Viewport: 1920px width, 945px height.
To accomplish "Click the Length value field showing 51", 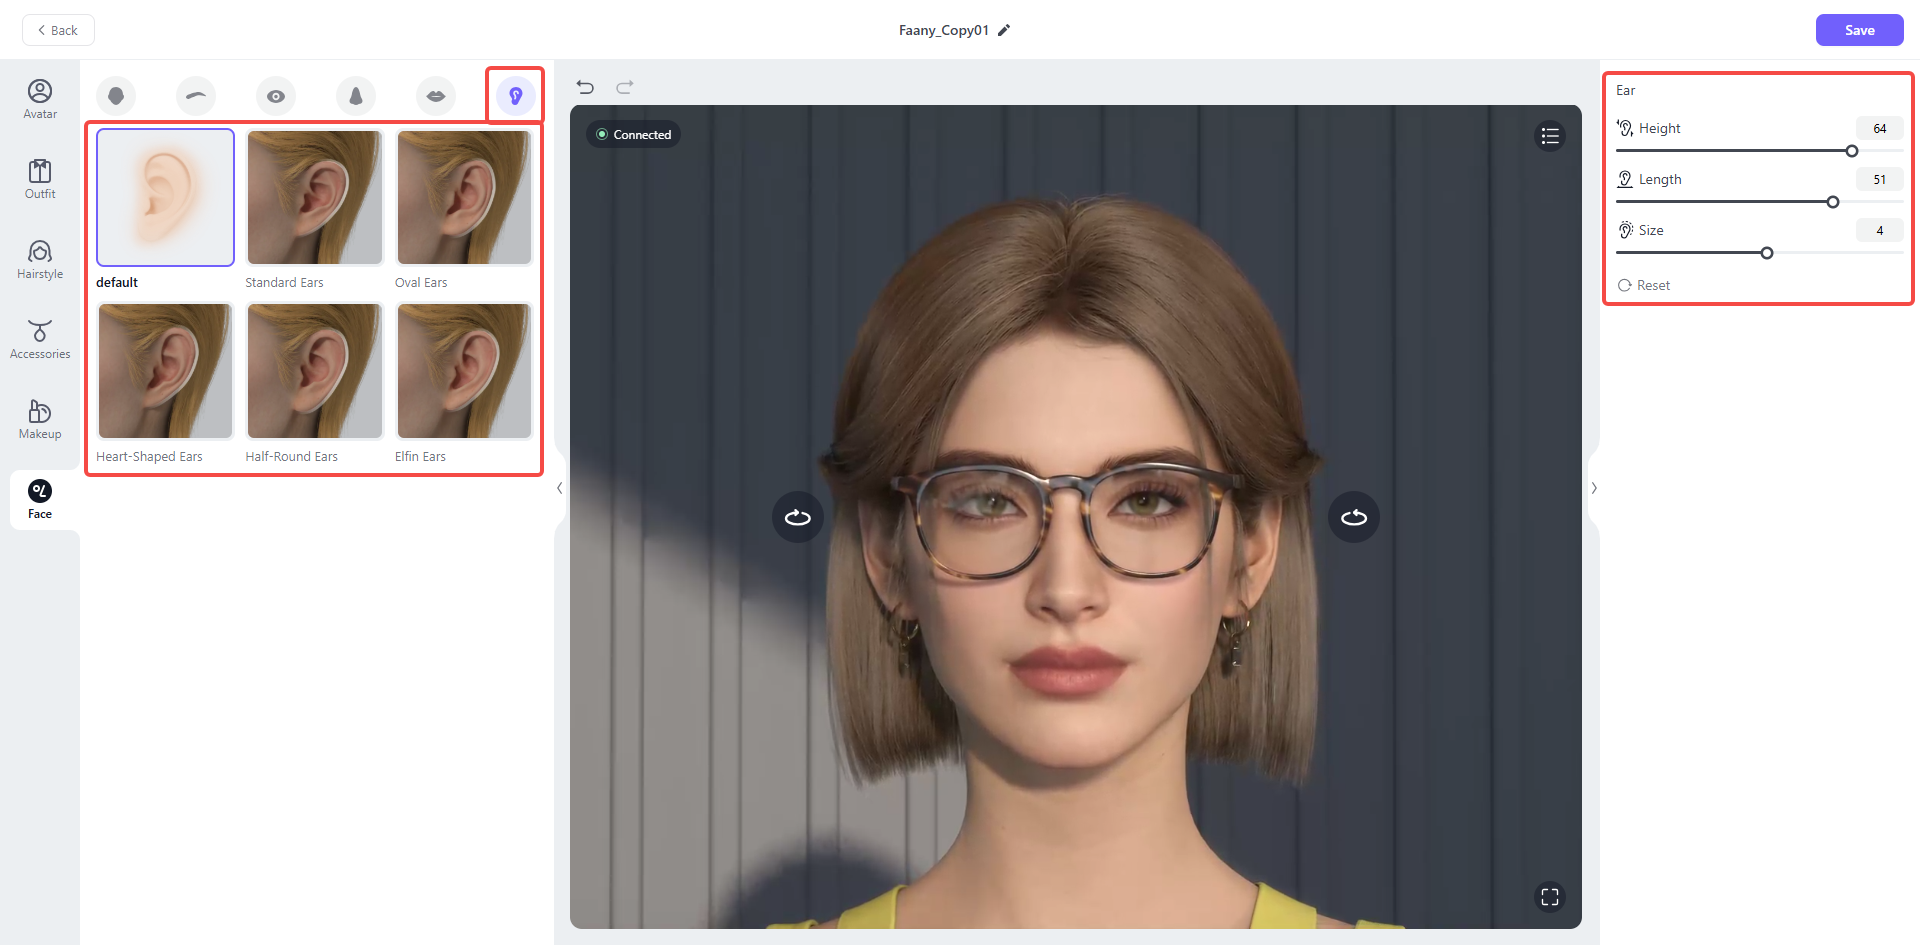I will 1880,179.
